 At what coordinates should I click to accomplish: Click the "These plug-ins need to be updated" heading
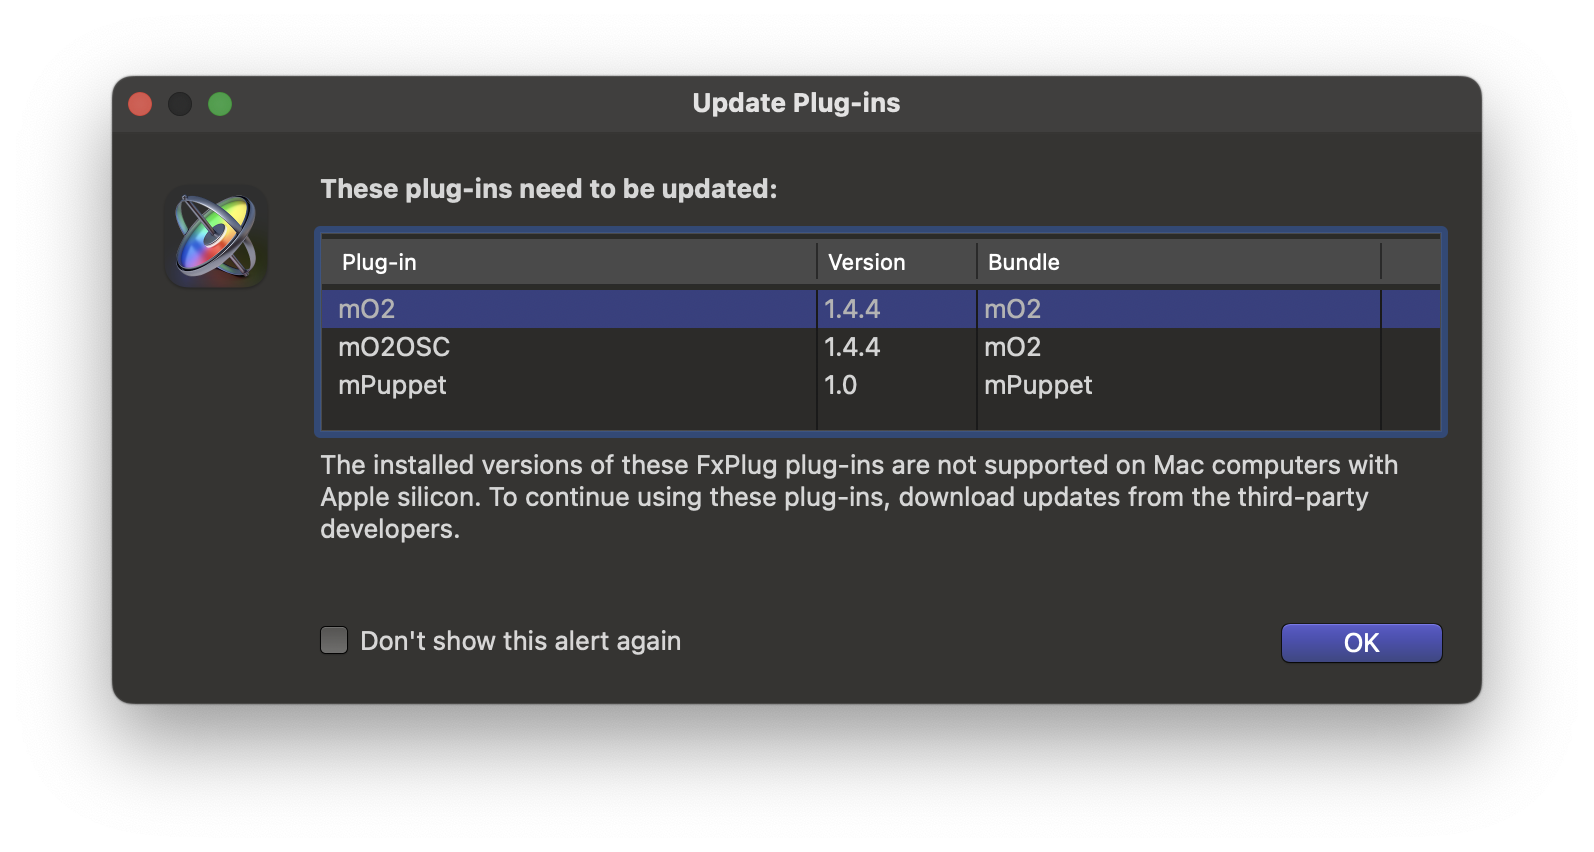(x=548, y=189)
